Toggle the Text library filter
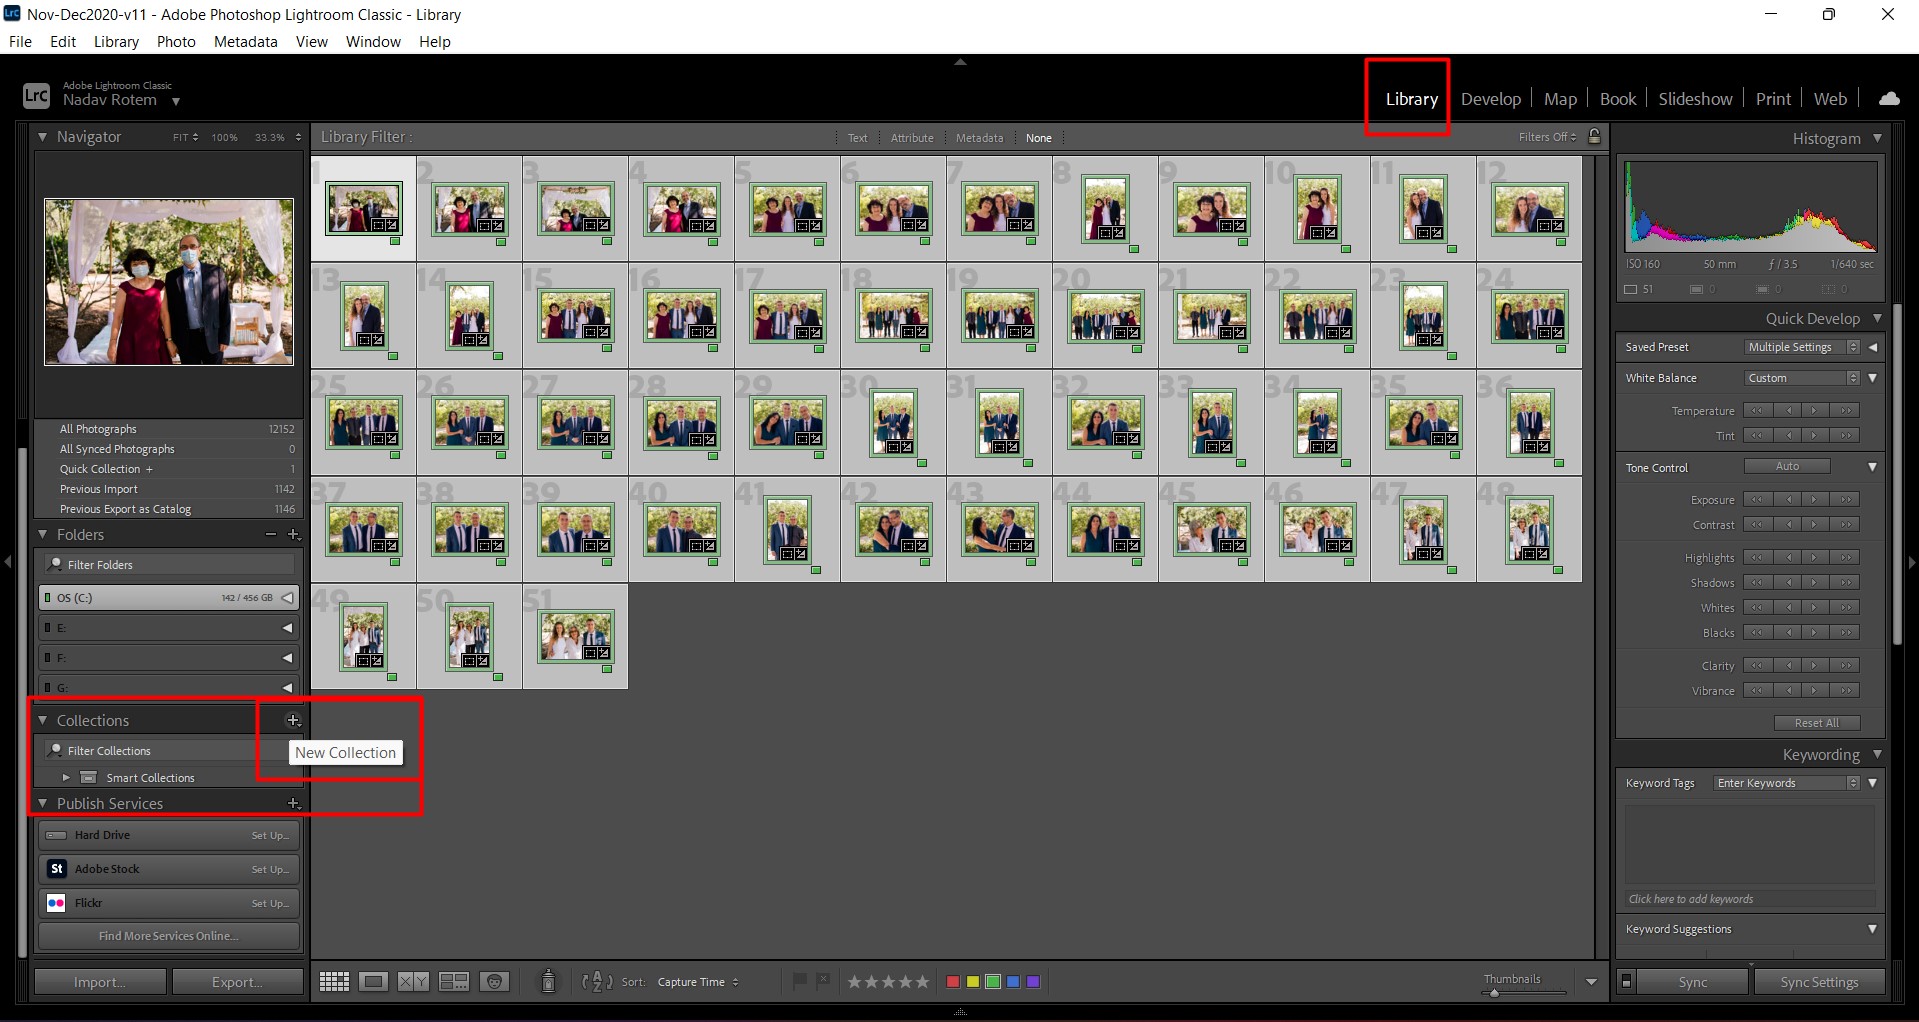1919x1022 pixels. [858, 138]
